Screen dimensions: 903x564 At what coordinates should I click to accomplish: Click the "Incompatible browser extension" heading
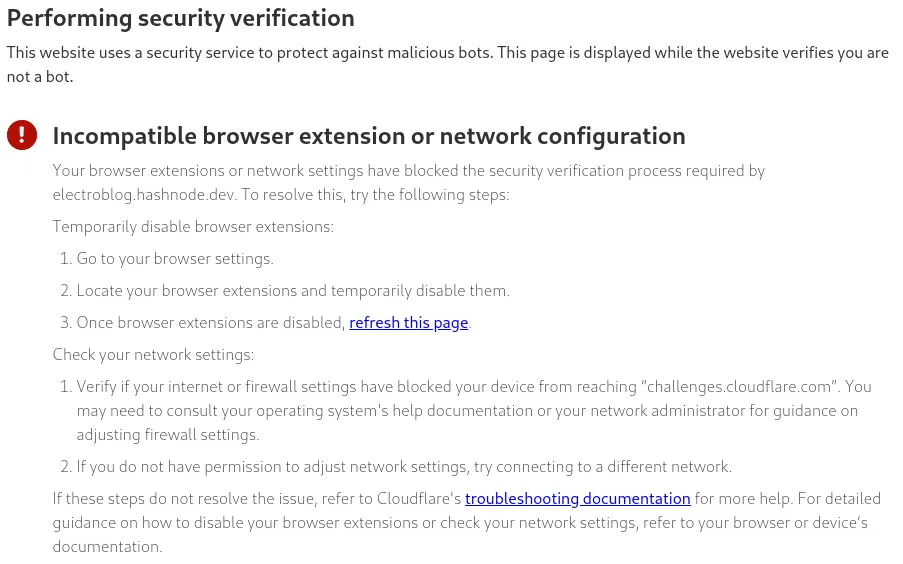click(x=368, y=136)
